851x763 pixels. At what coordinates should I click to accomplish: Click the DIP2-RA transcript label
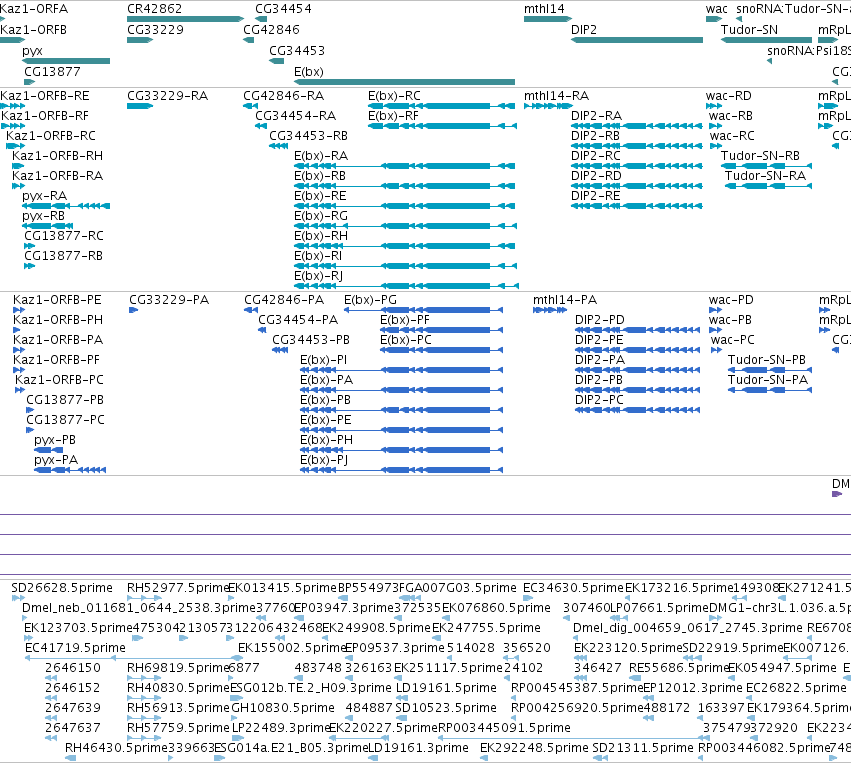pyautogui.click(x=596, y=116)
